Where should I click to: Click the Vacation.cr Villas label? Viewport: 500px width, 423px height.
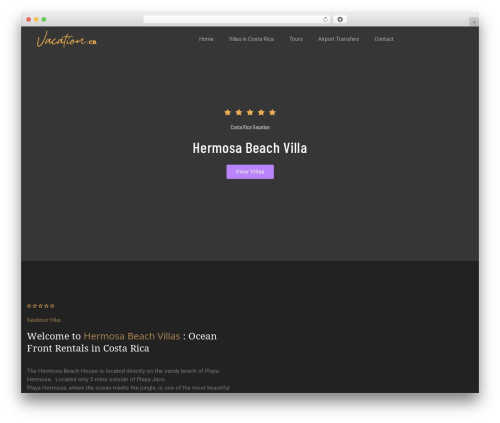pyautogui.click(x=44, y=320)
